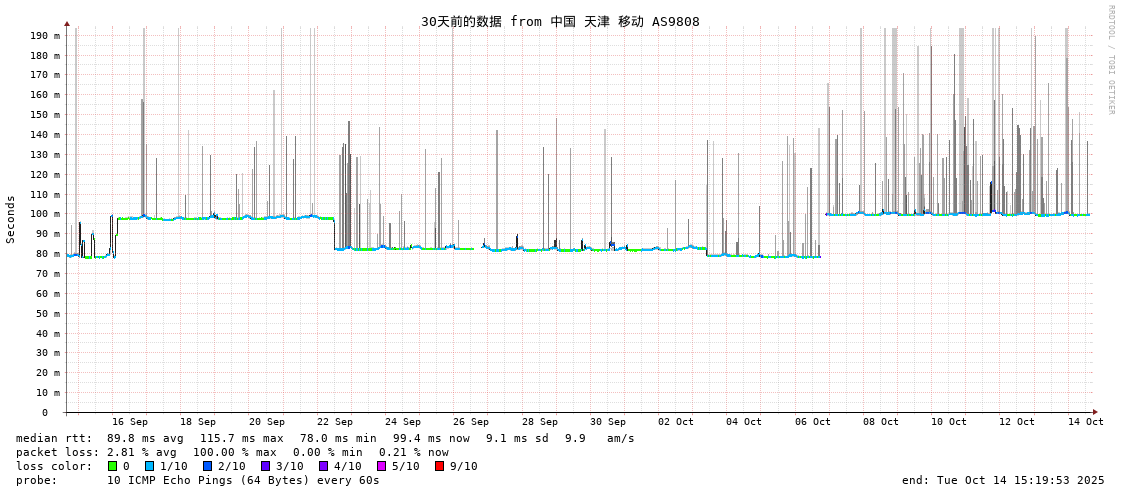The width and height of the screenshot is (1121, 494).
Task: Click the 24 Sep date label
Action: pos(403,422)
